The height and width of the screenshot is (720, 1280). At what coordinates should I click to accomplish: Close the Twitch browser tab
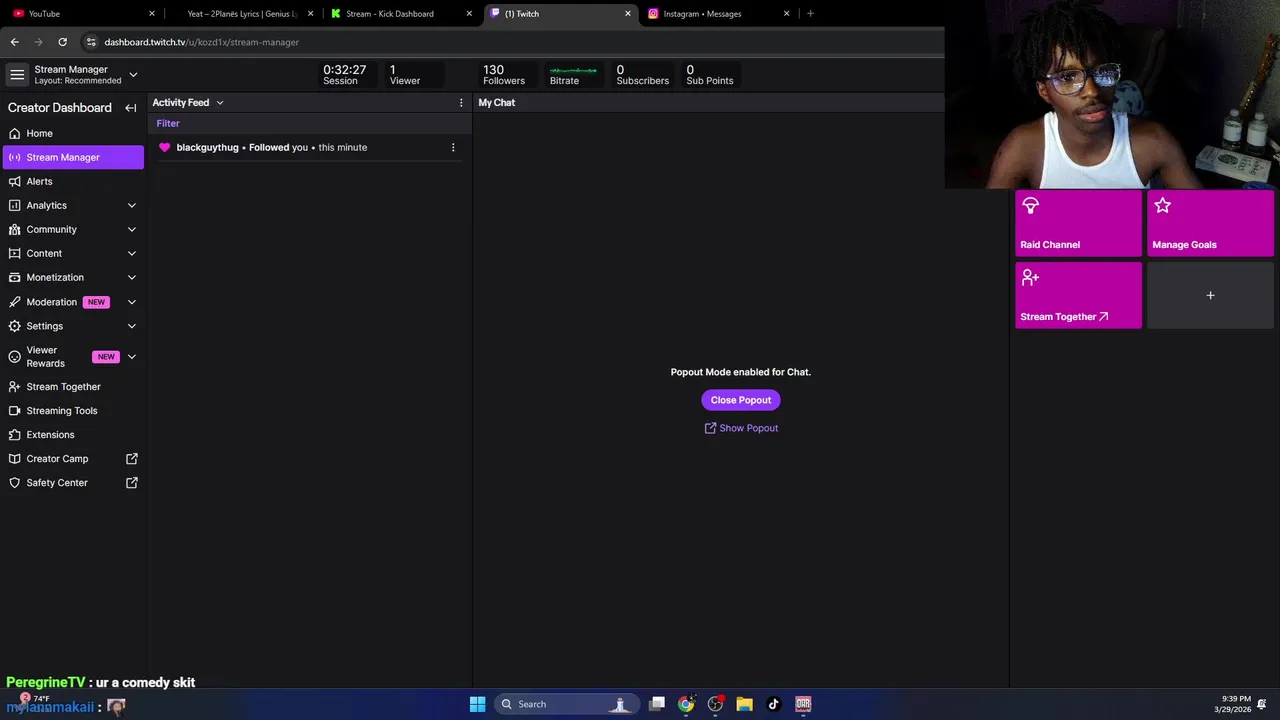coord(628,14)
